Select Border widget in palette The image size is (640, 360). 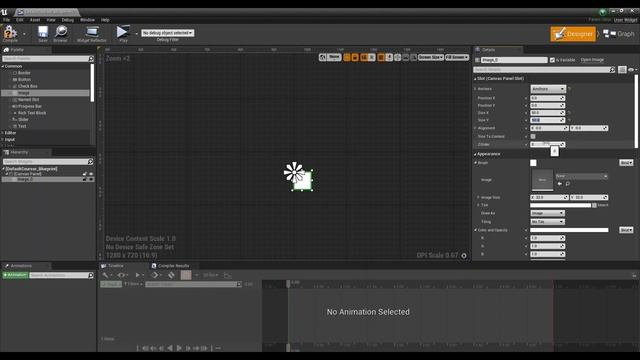[24, 73]
